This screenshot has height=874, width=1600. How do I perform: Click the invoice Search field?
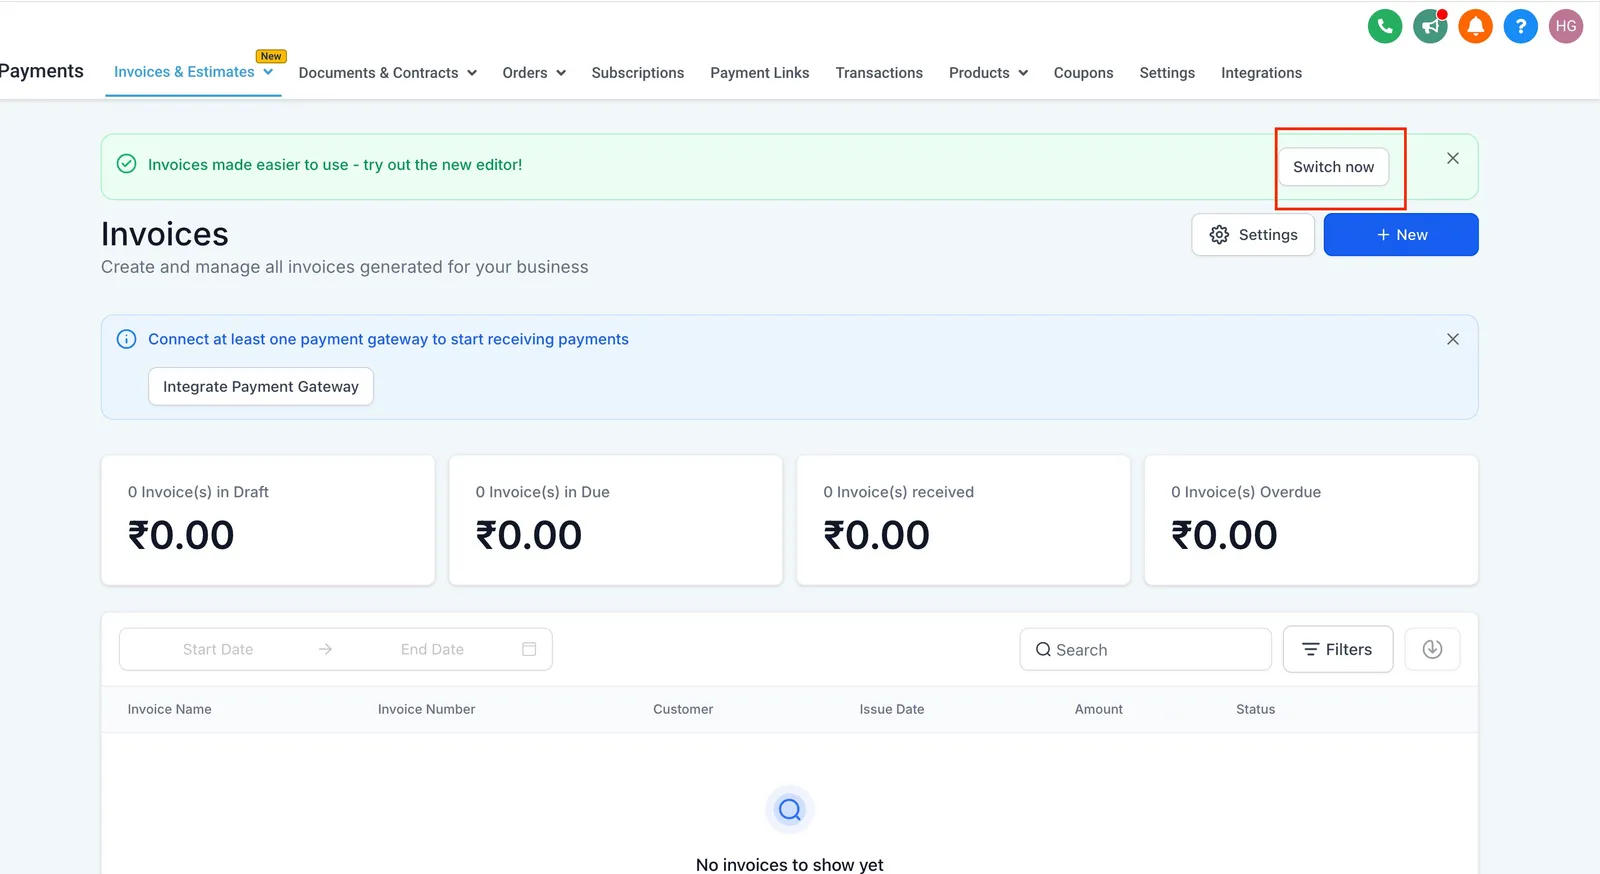pos(1146,650)
